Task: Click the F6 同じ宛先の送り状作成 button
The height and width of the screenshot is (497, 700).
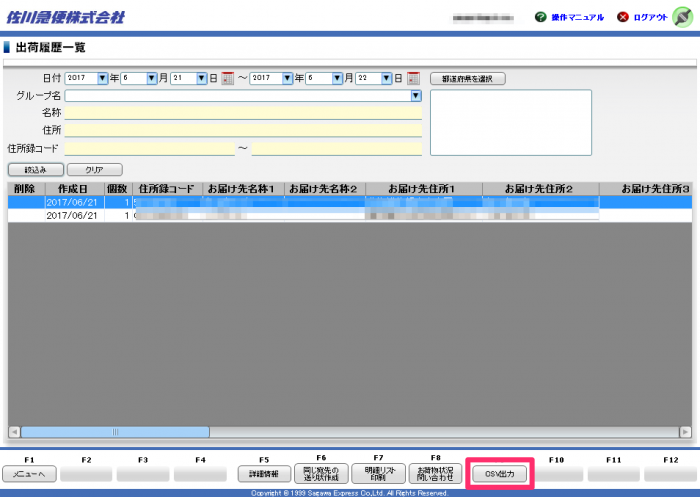Action: [321, 474]
